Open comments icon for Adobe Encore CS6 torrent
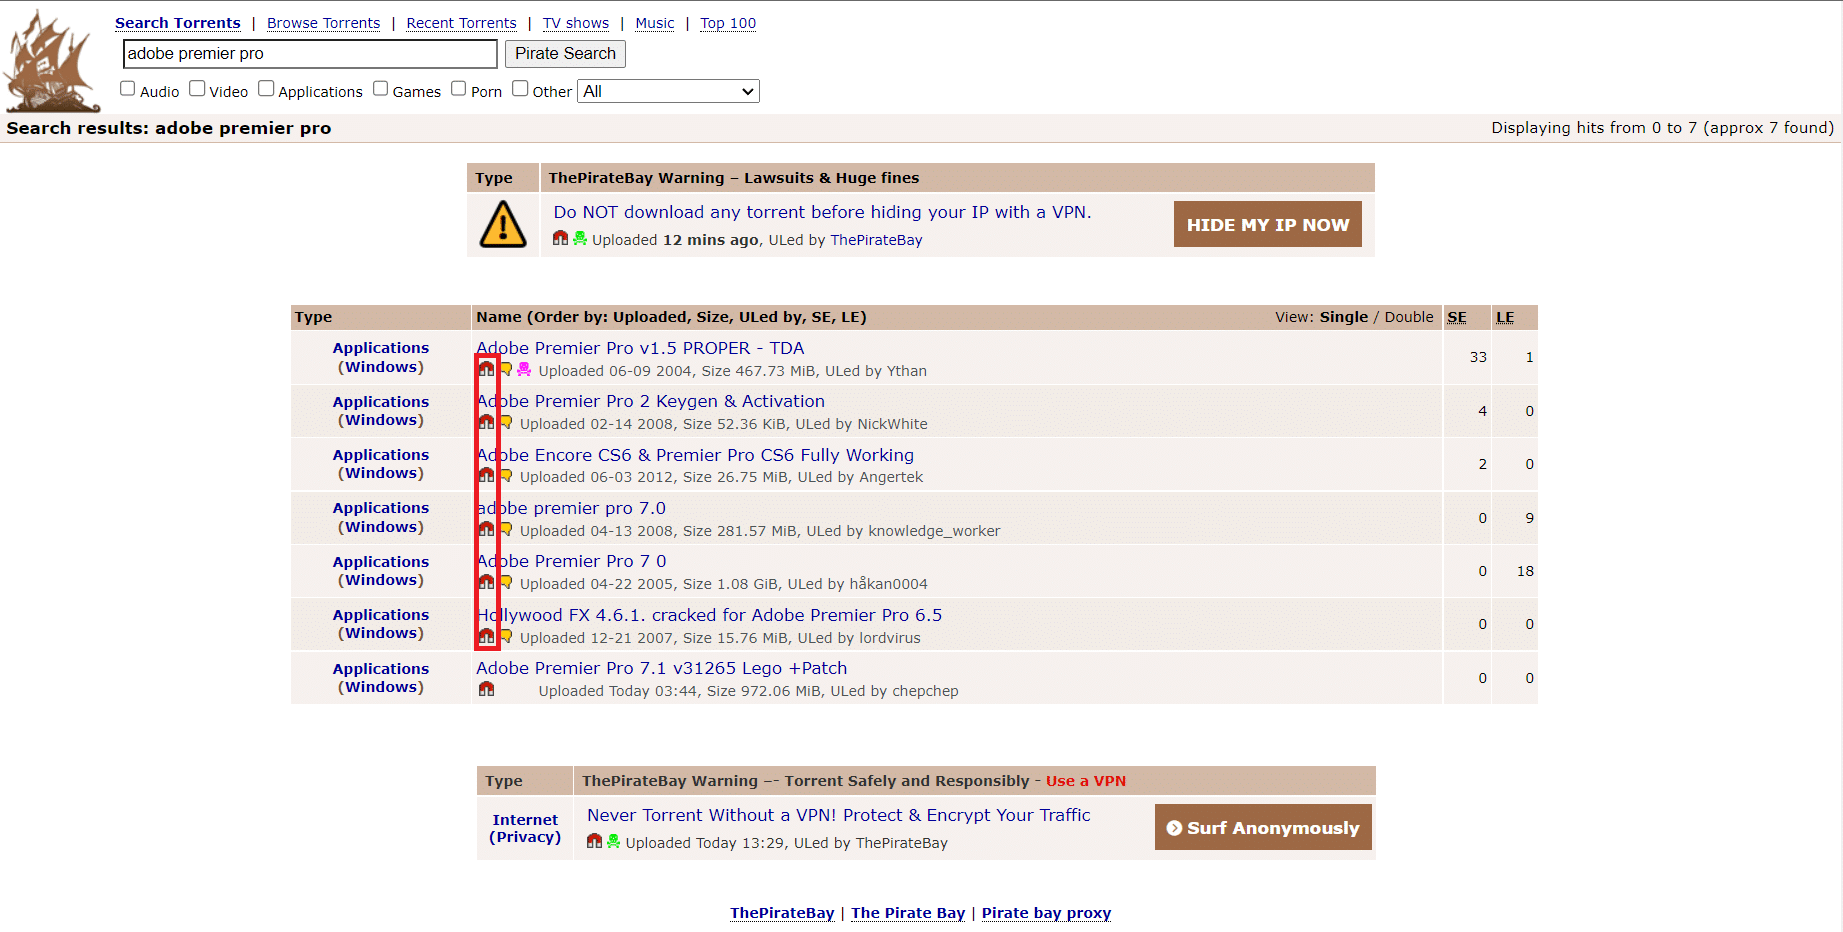 (x=506, y=475)
